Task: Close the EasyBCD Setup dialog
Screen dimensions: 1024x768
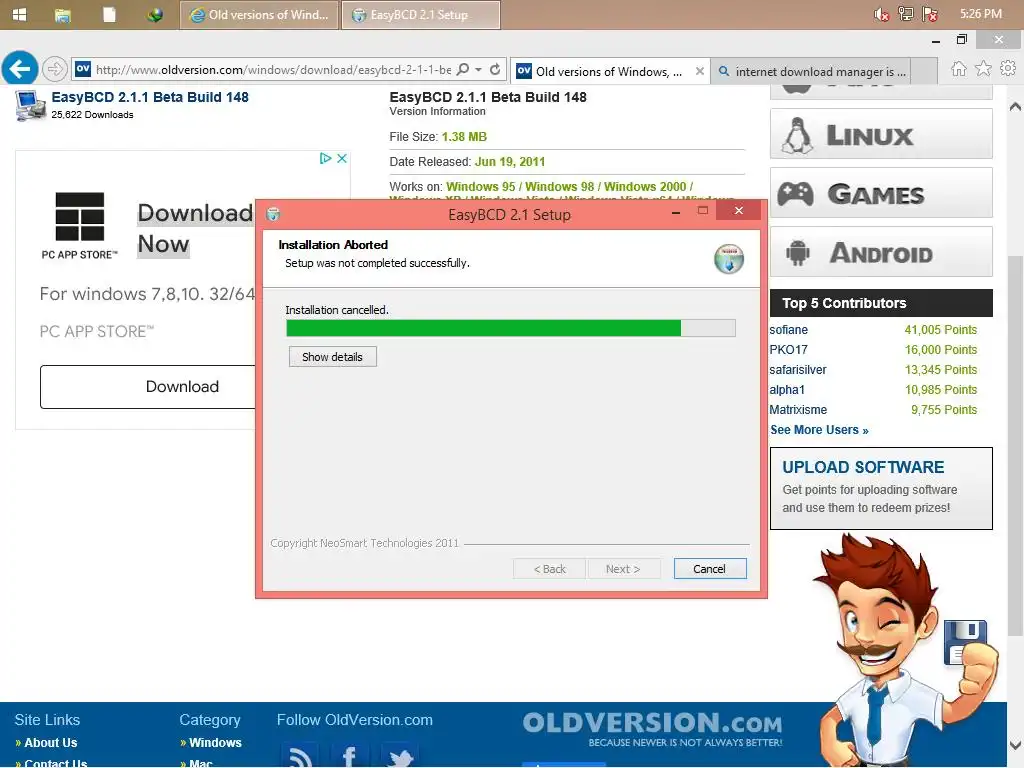Action: coord(739,210)
